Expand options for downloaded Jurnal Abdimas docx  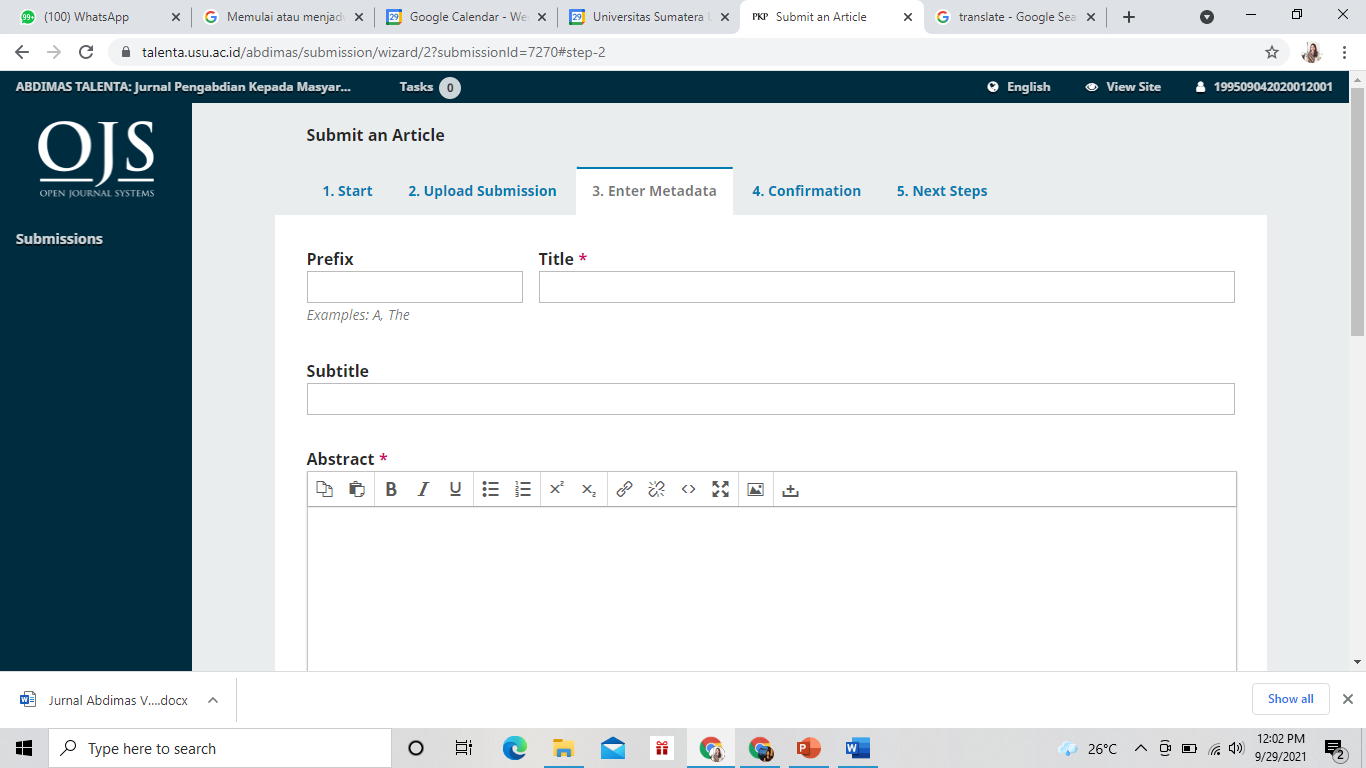(213, 700)
